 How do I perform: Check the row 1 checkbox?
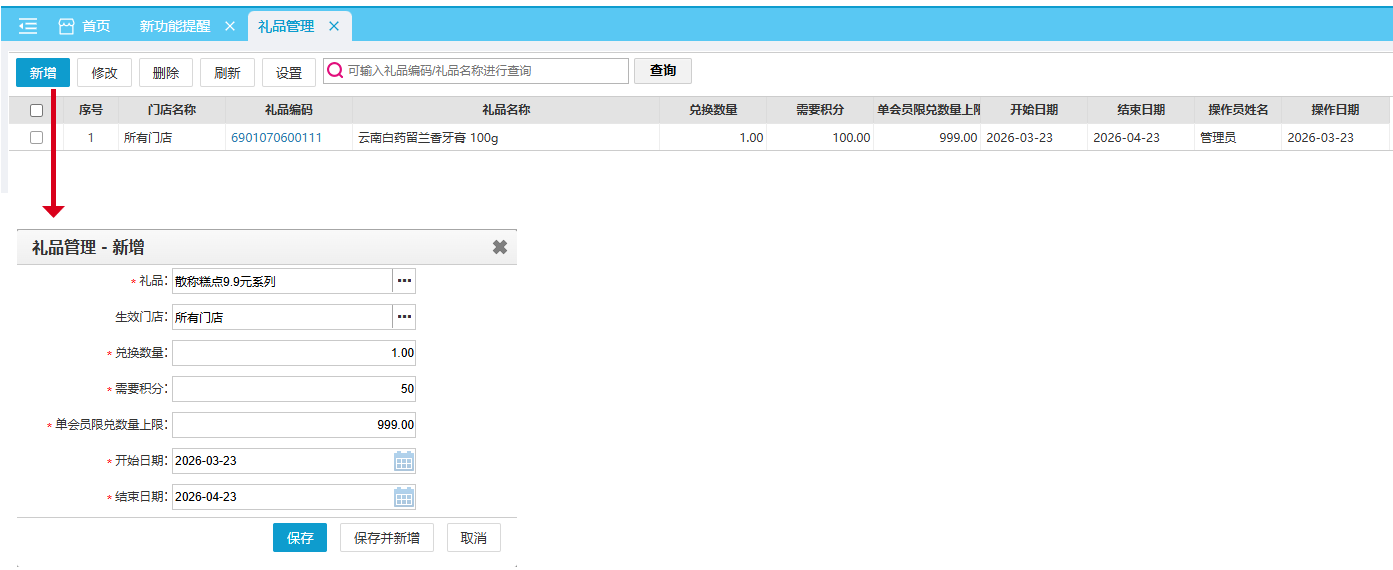point(37,138)
